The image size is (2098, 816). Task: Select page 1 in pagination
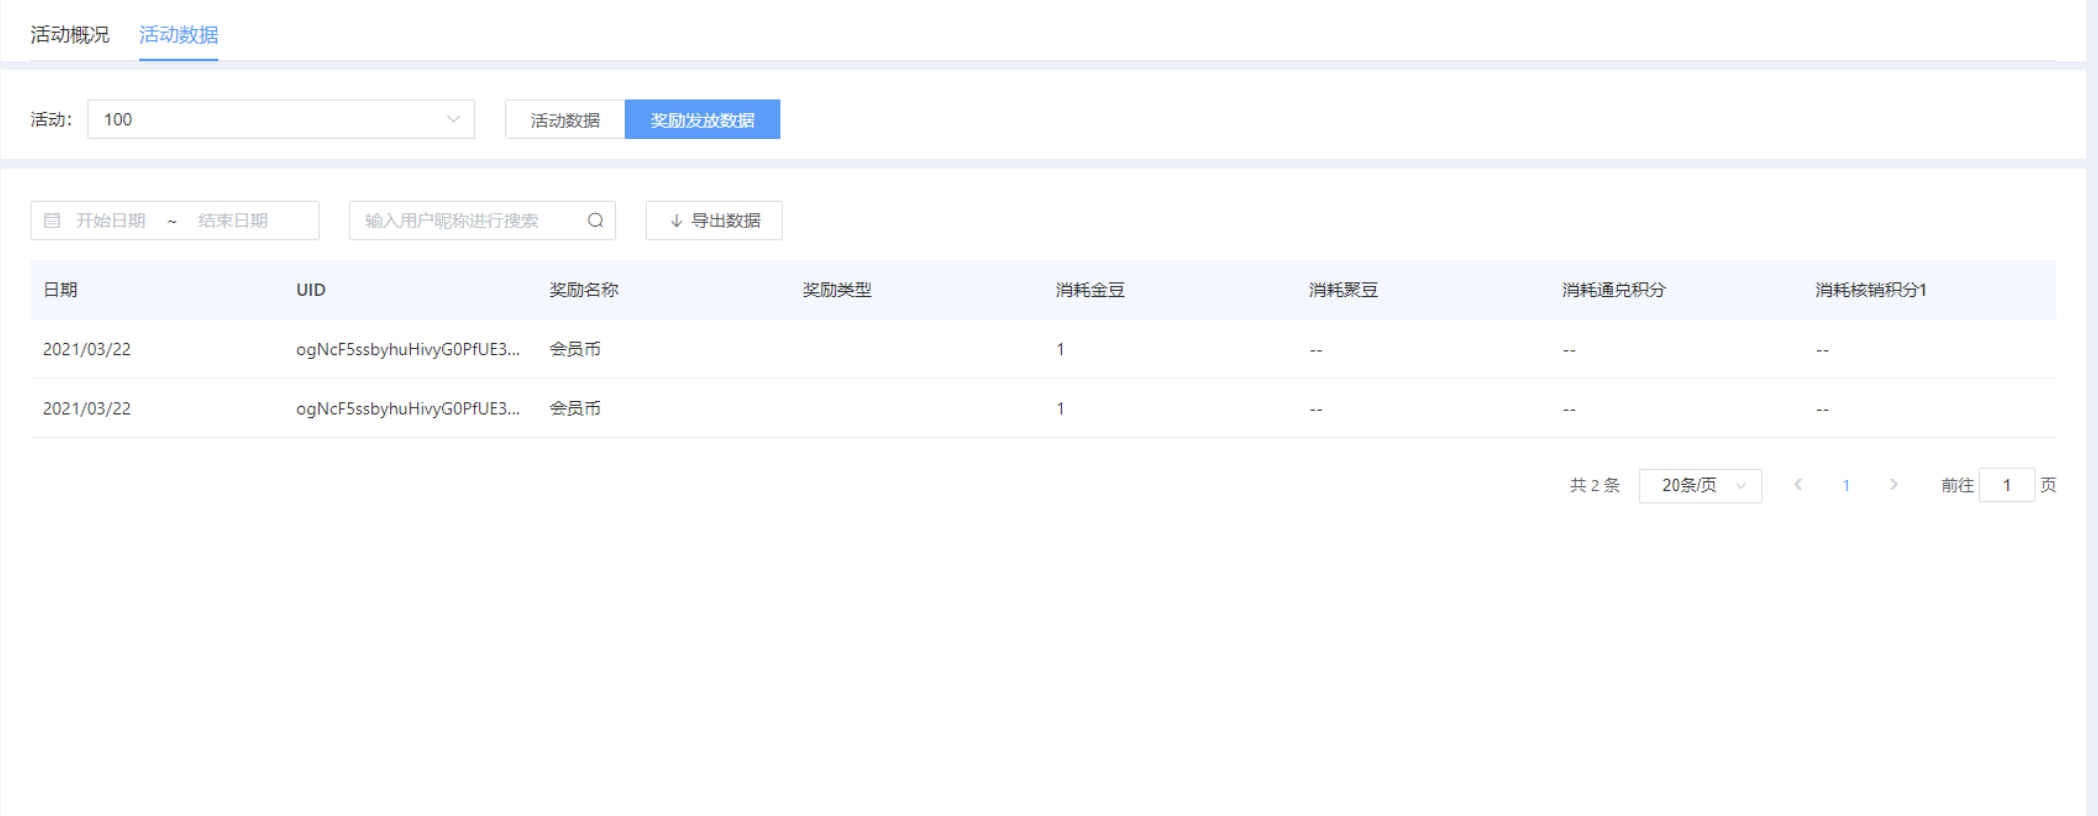coord(1846,486)
